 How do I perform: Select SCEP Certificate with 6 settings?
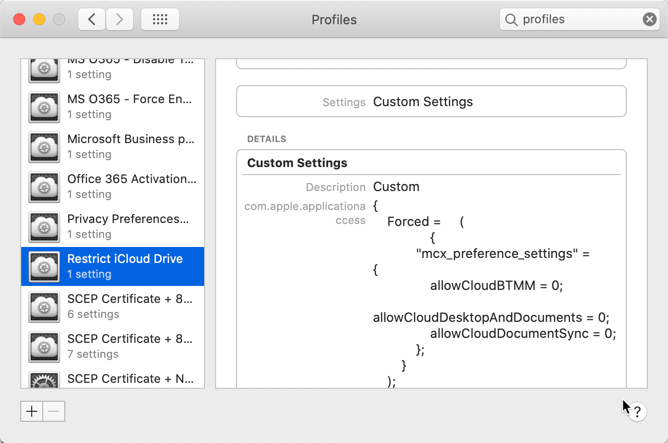(x=130, y=306)
